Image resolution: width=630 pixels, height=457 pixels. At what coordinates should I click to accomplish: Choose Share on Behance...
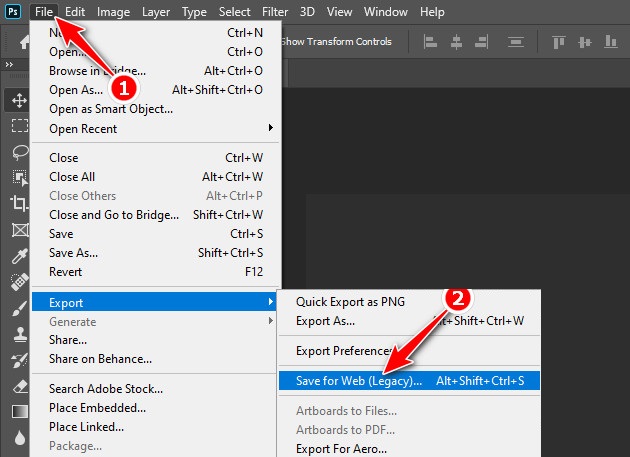[155, 359]
